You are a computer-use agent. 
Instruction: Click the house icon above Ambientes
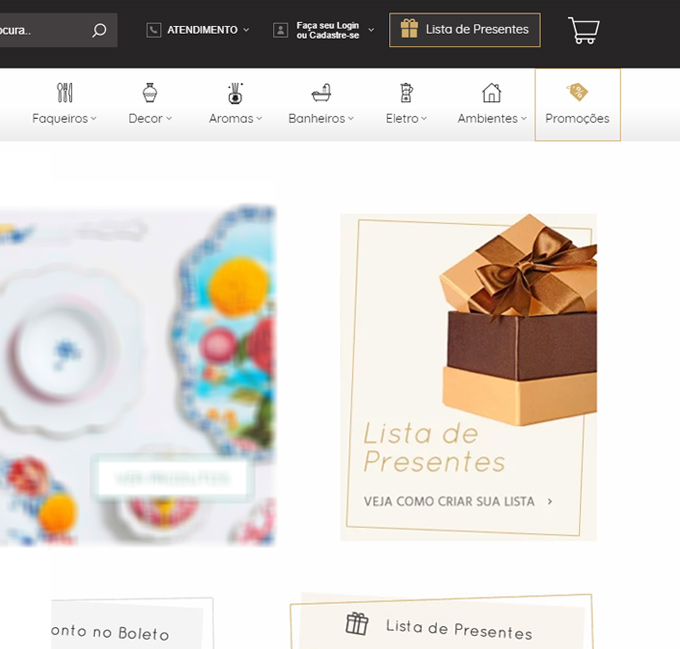click(492, 92)
